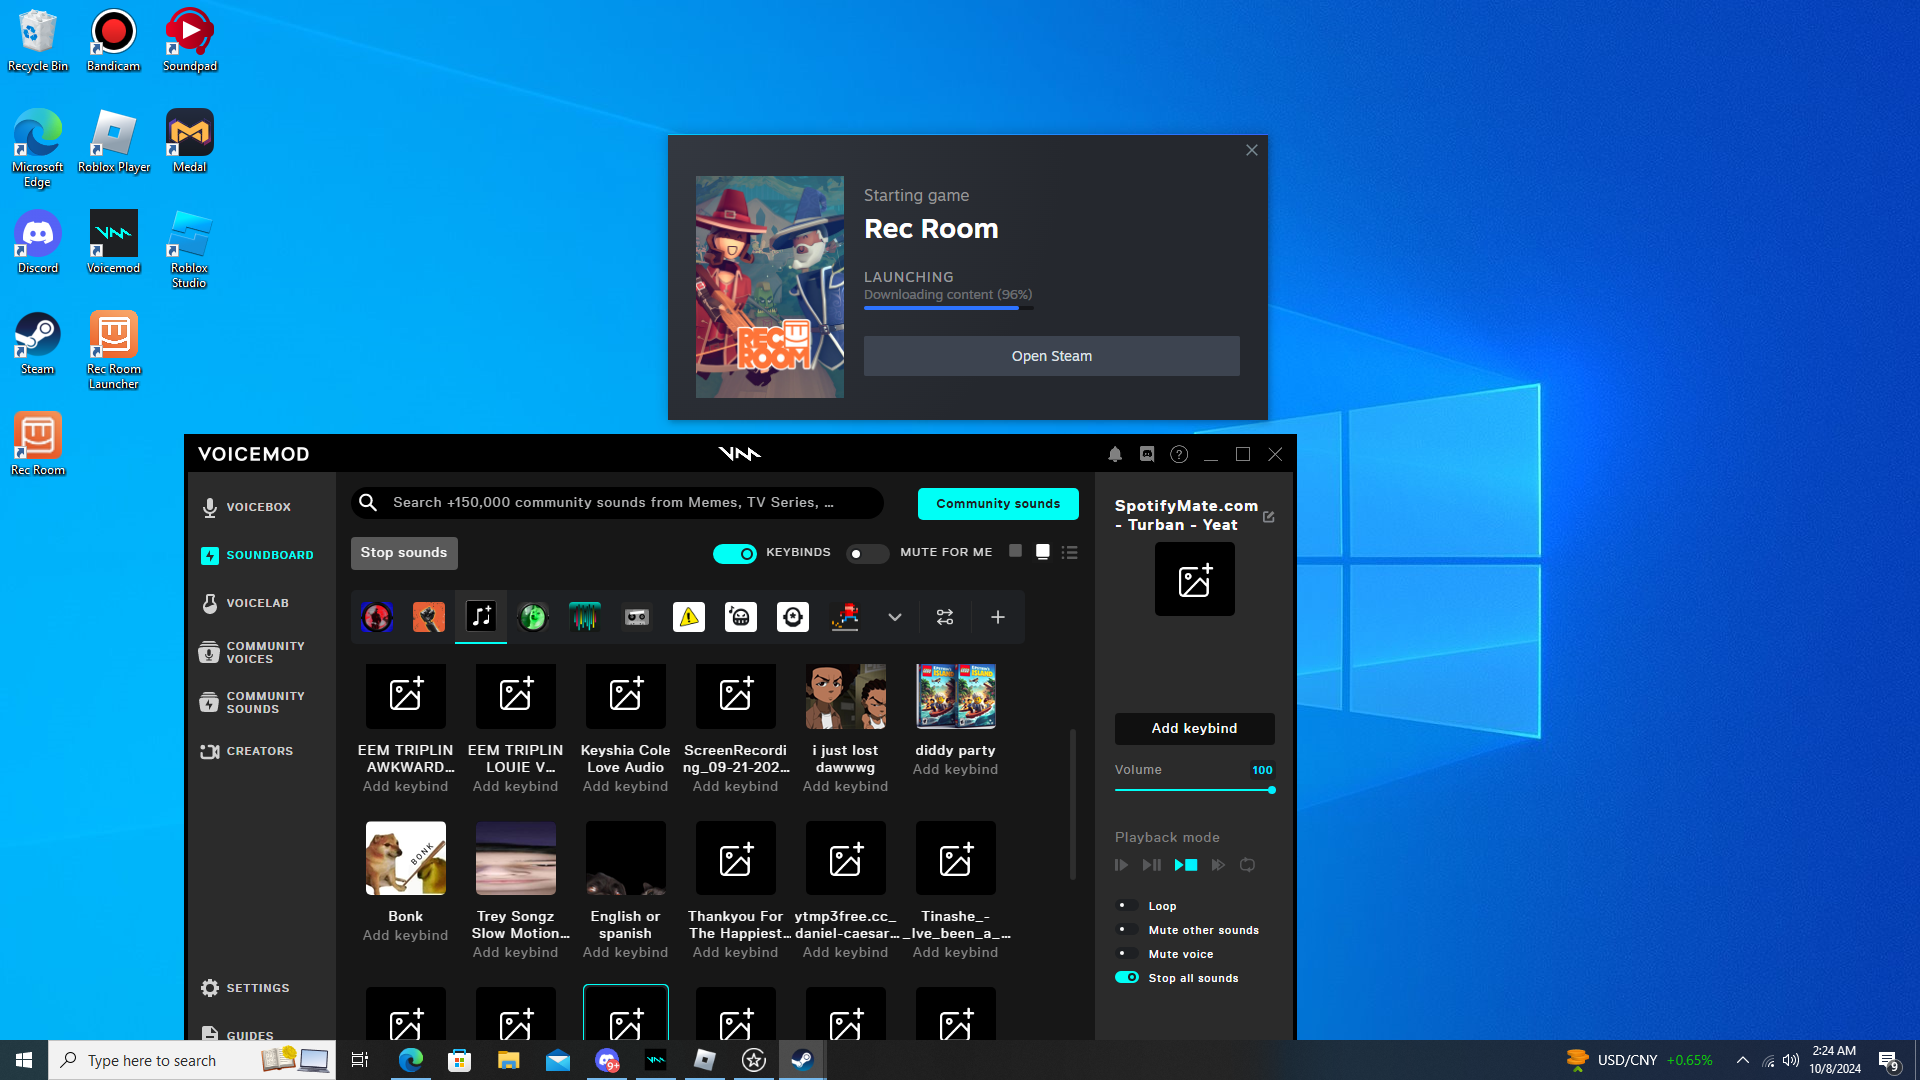
Task: Click the help question mark icon
Action: 1179,454
